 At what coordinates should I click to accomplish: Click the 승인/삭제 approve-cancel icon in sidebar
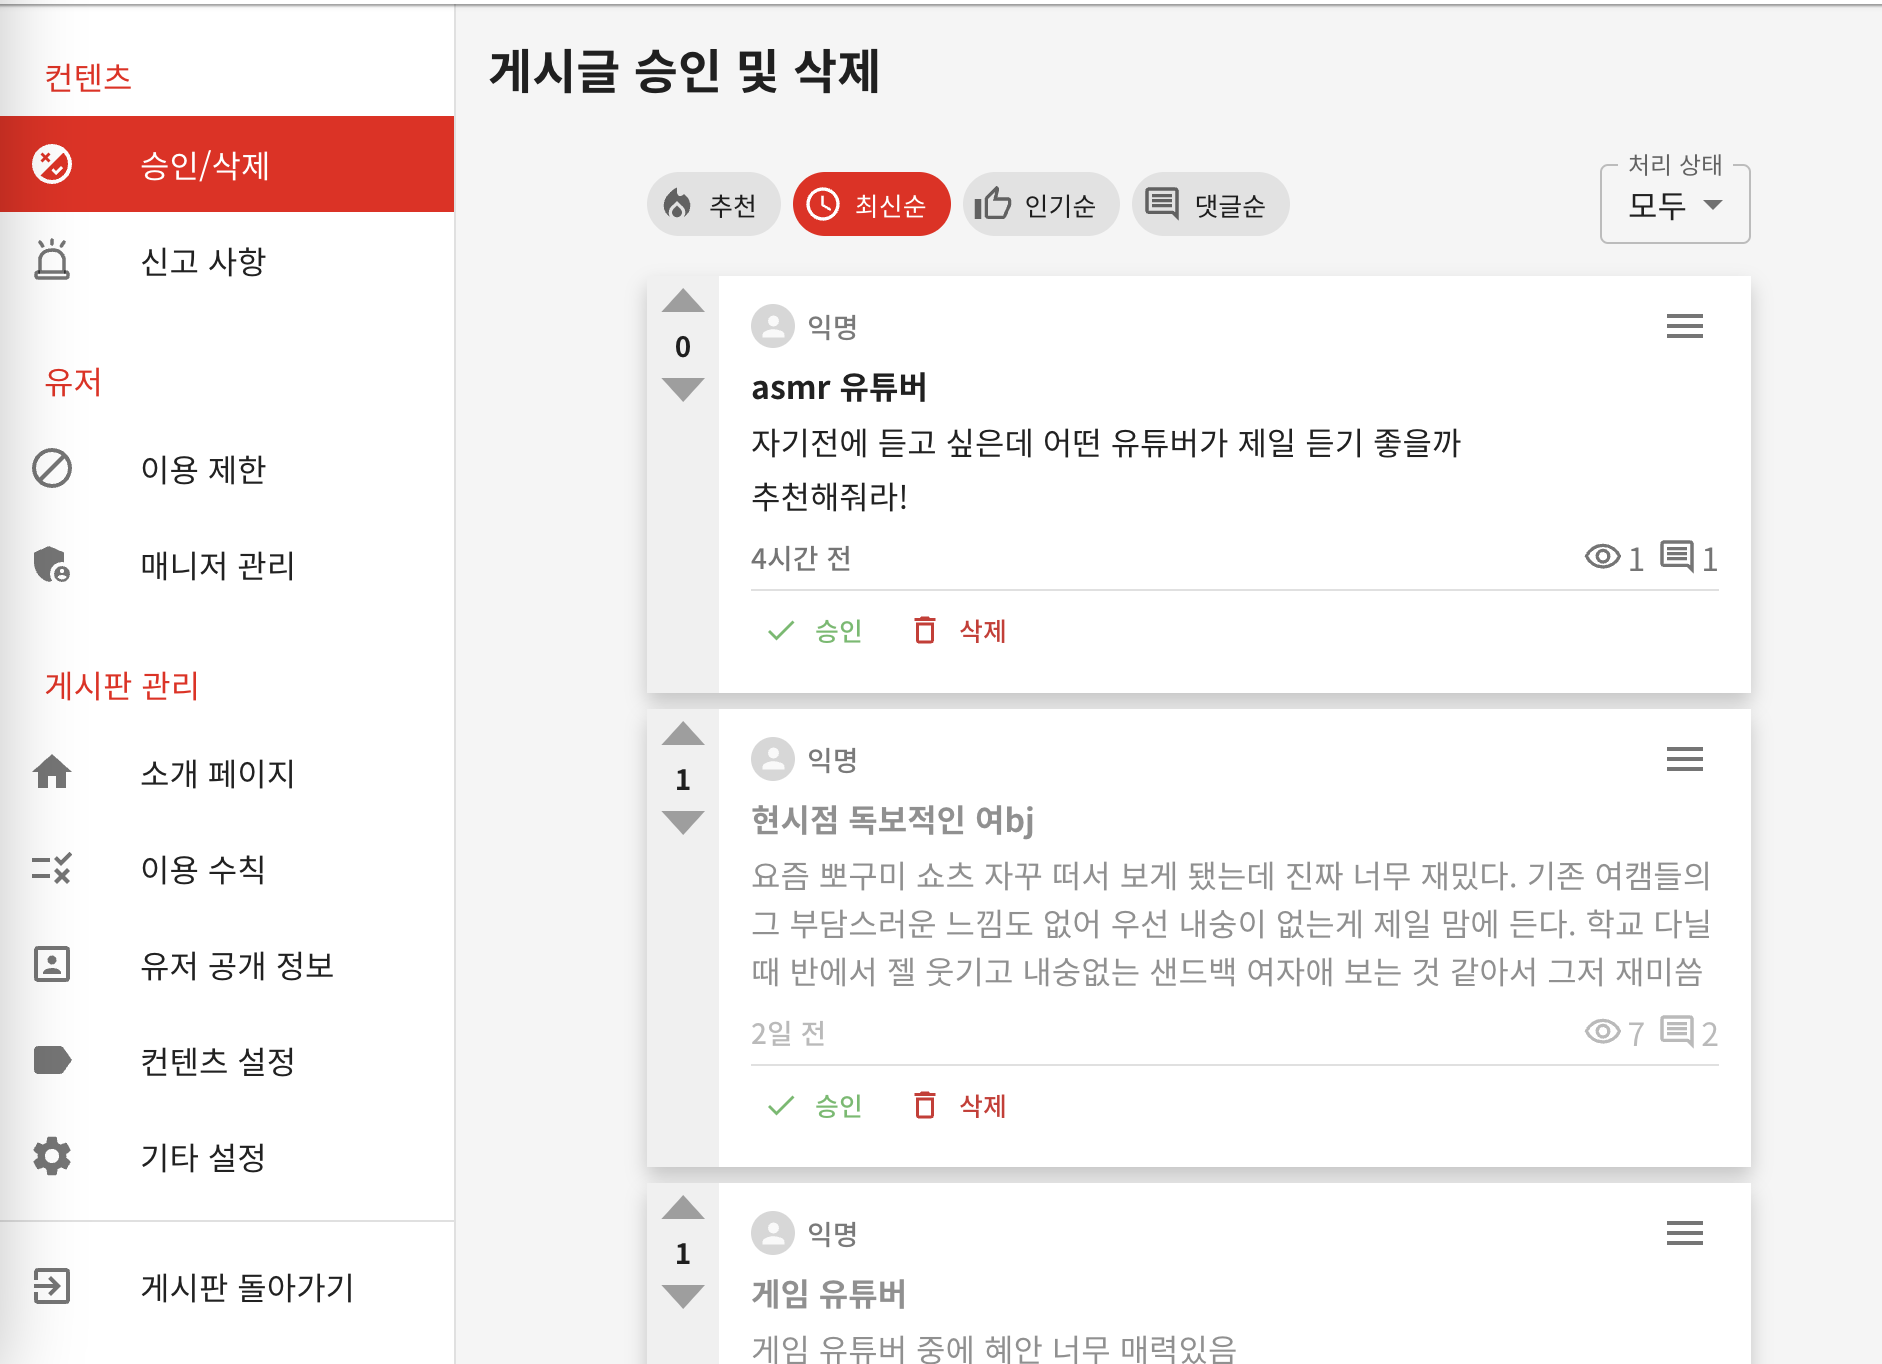52,164
